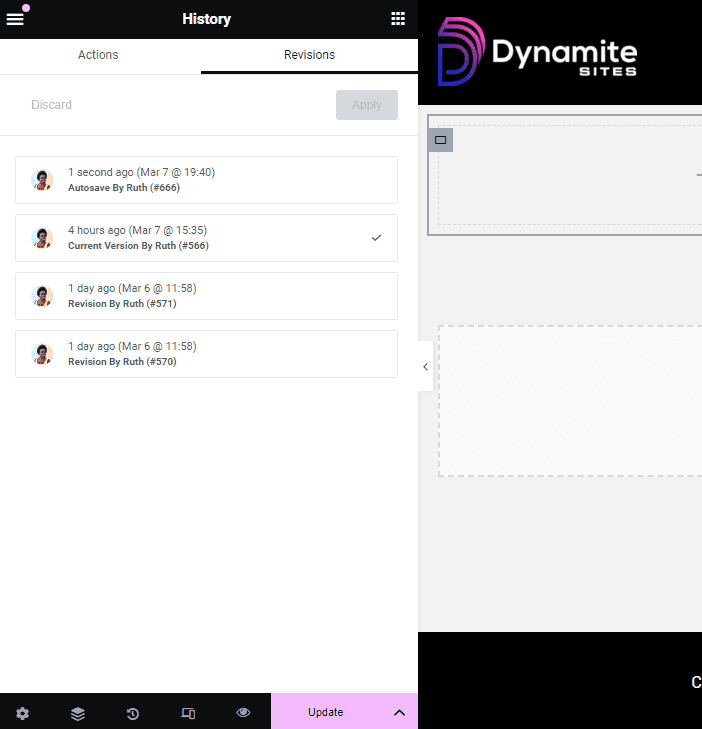Click the Dynamite Sites logo

[x=537, y=52]
